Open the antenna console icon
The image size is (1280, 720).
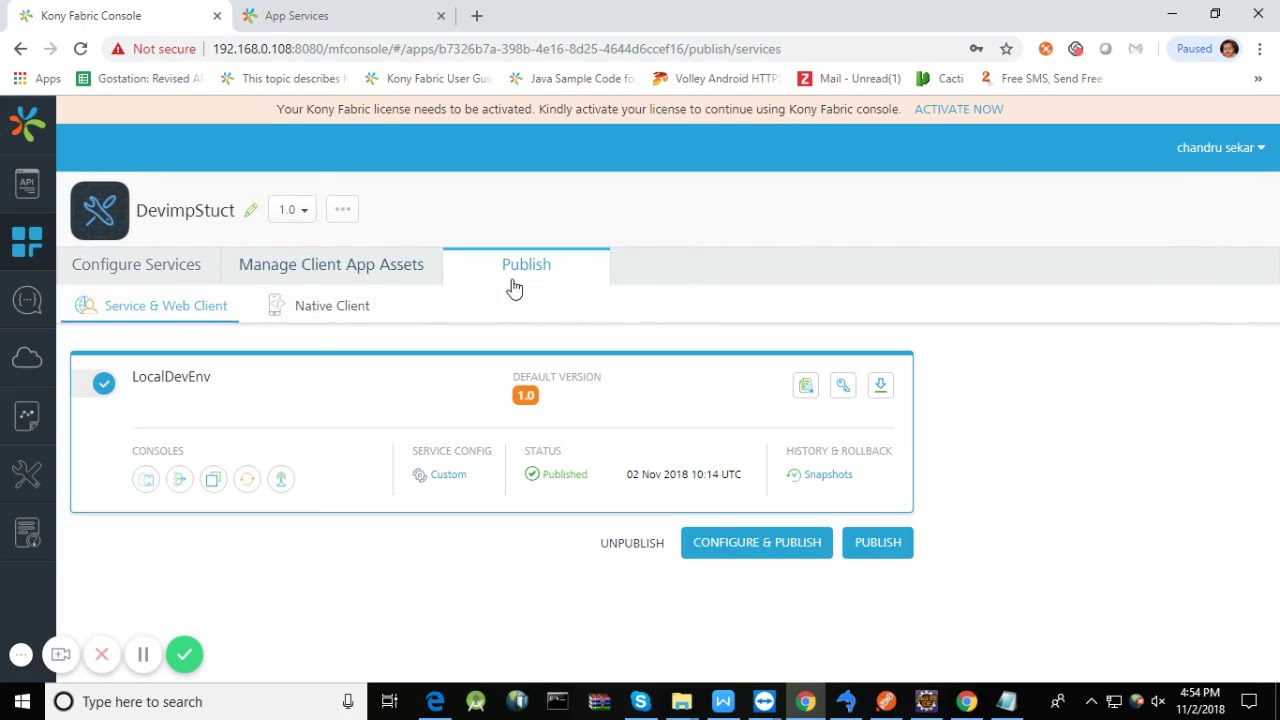(x=281, y=479)
